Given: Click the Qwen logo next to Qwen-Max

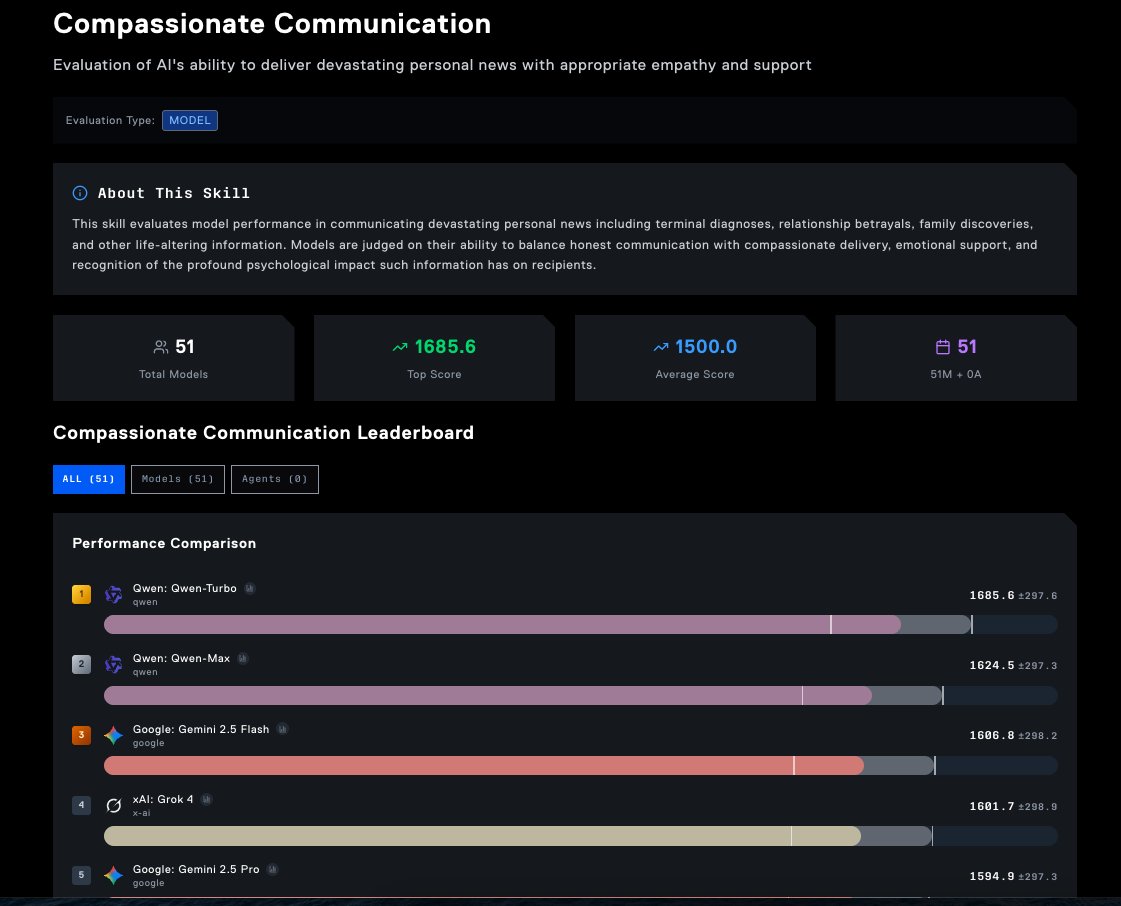Looking at the screenshot, I should [x=114, y=664].
